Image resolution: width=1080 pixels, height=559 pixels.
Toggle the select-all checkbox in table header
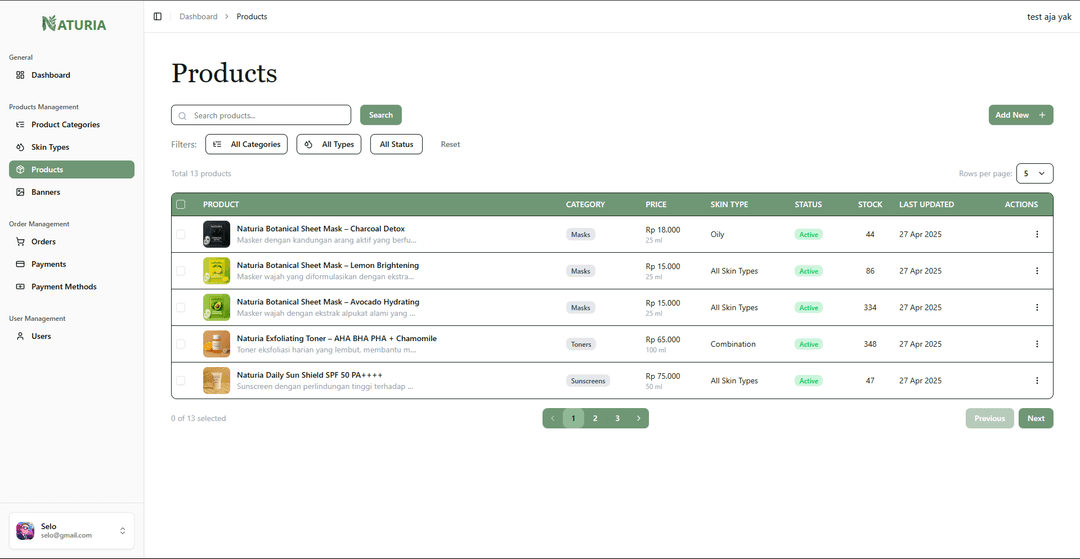180,204
